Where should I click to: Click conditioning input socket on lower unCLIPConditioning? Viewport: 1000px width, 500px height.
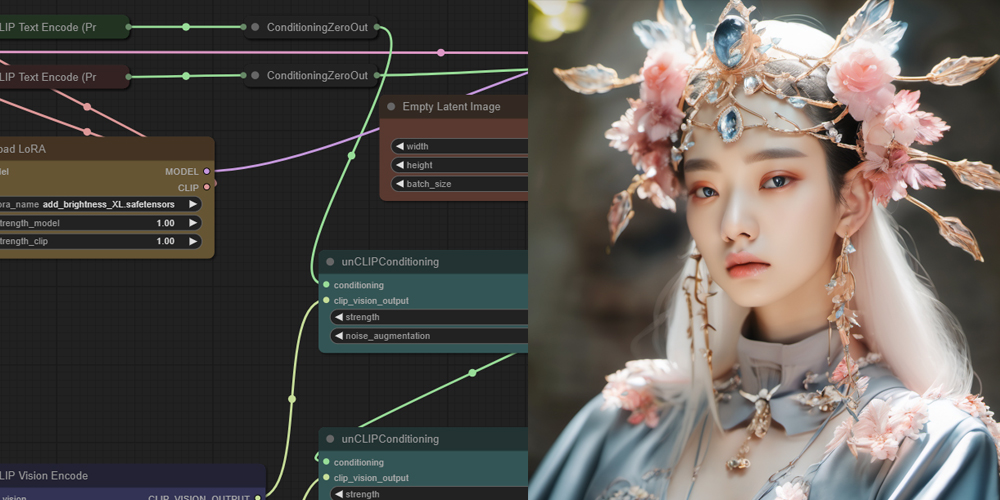(327, 462)
